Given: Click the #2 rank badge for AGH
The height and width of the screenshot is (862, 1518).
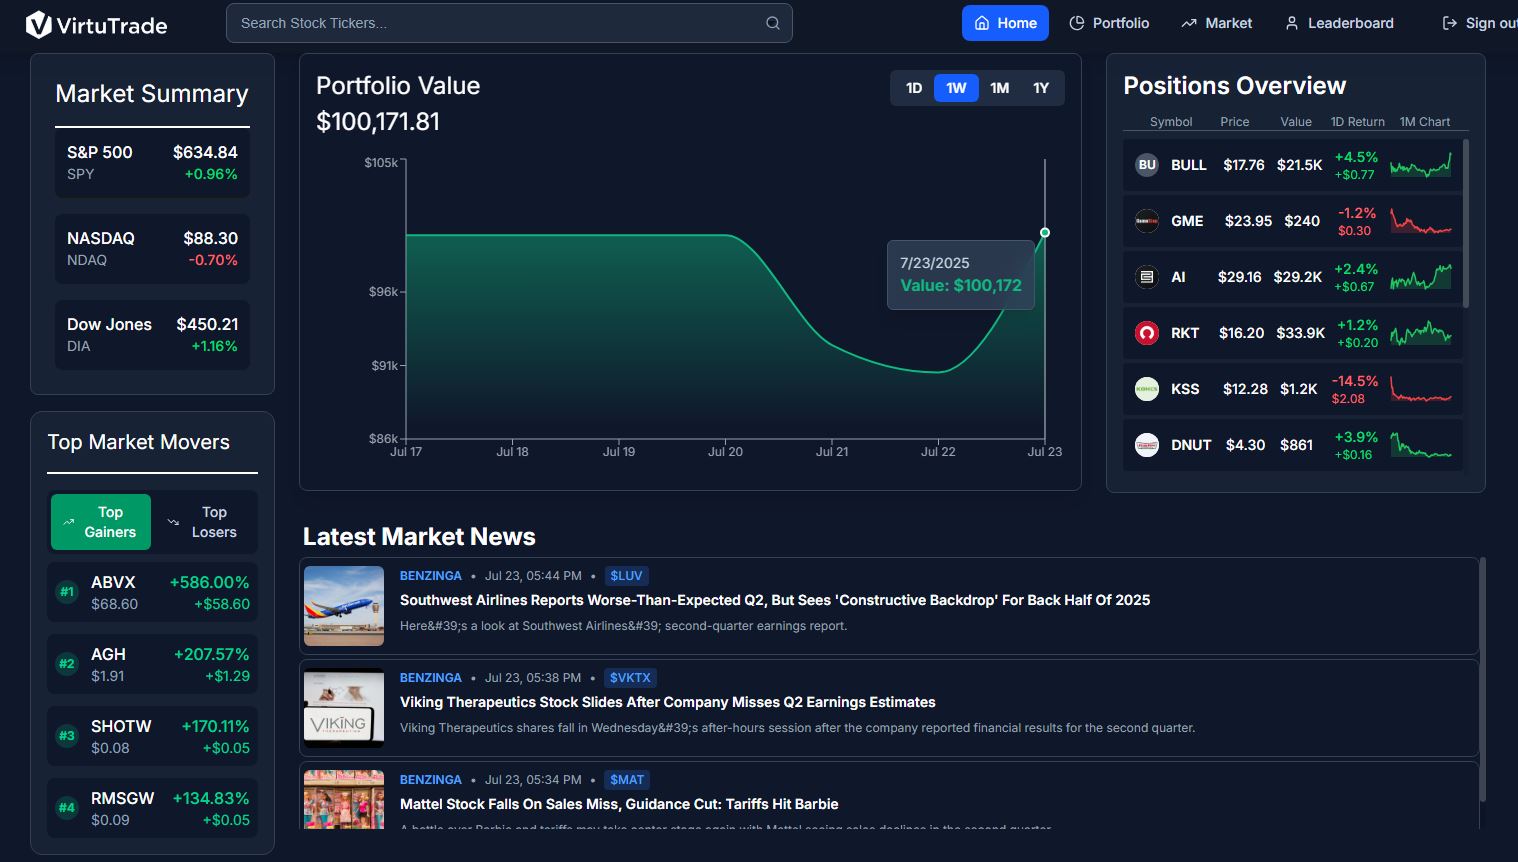Looking at the screenshot, I should tap(67, 664).
